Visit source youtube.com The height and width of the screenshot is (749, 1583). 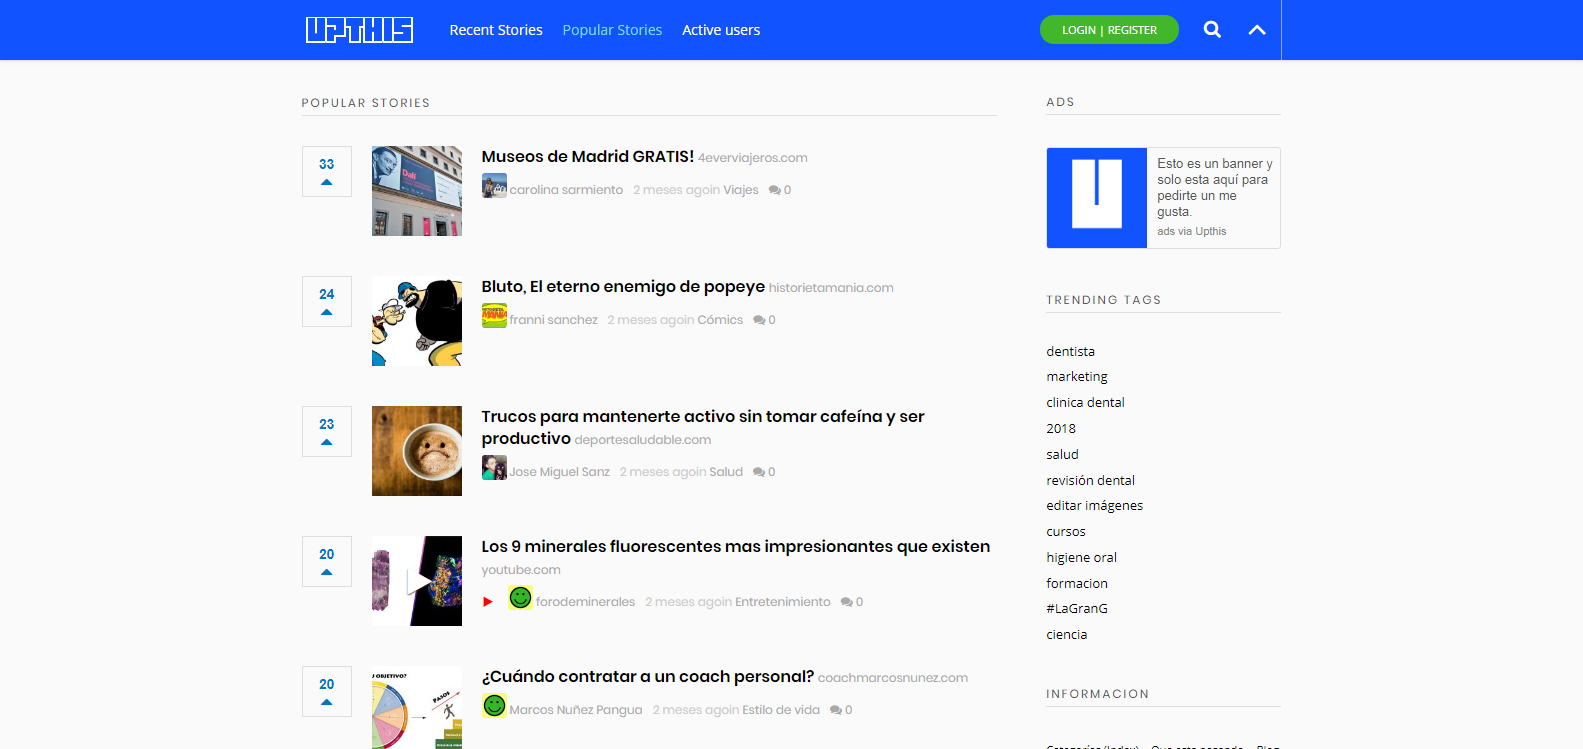pos(521,570)
